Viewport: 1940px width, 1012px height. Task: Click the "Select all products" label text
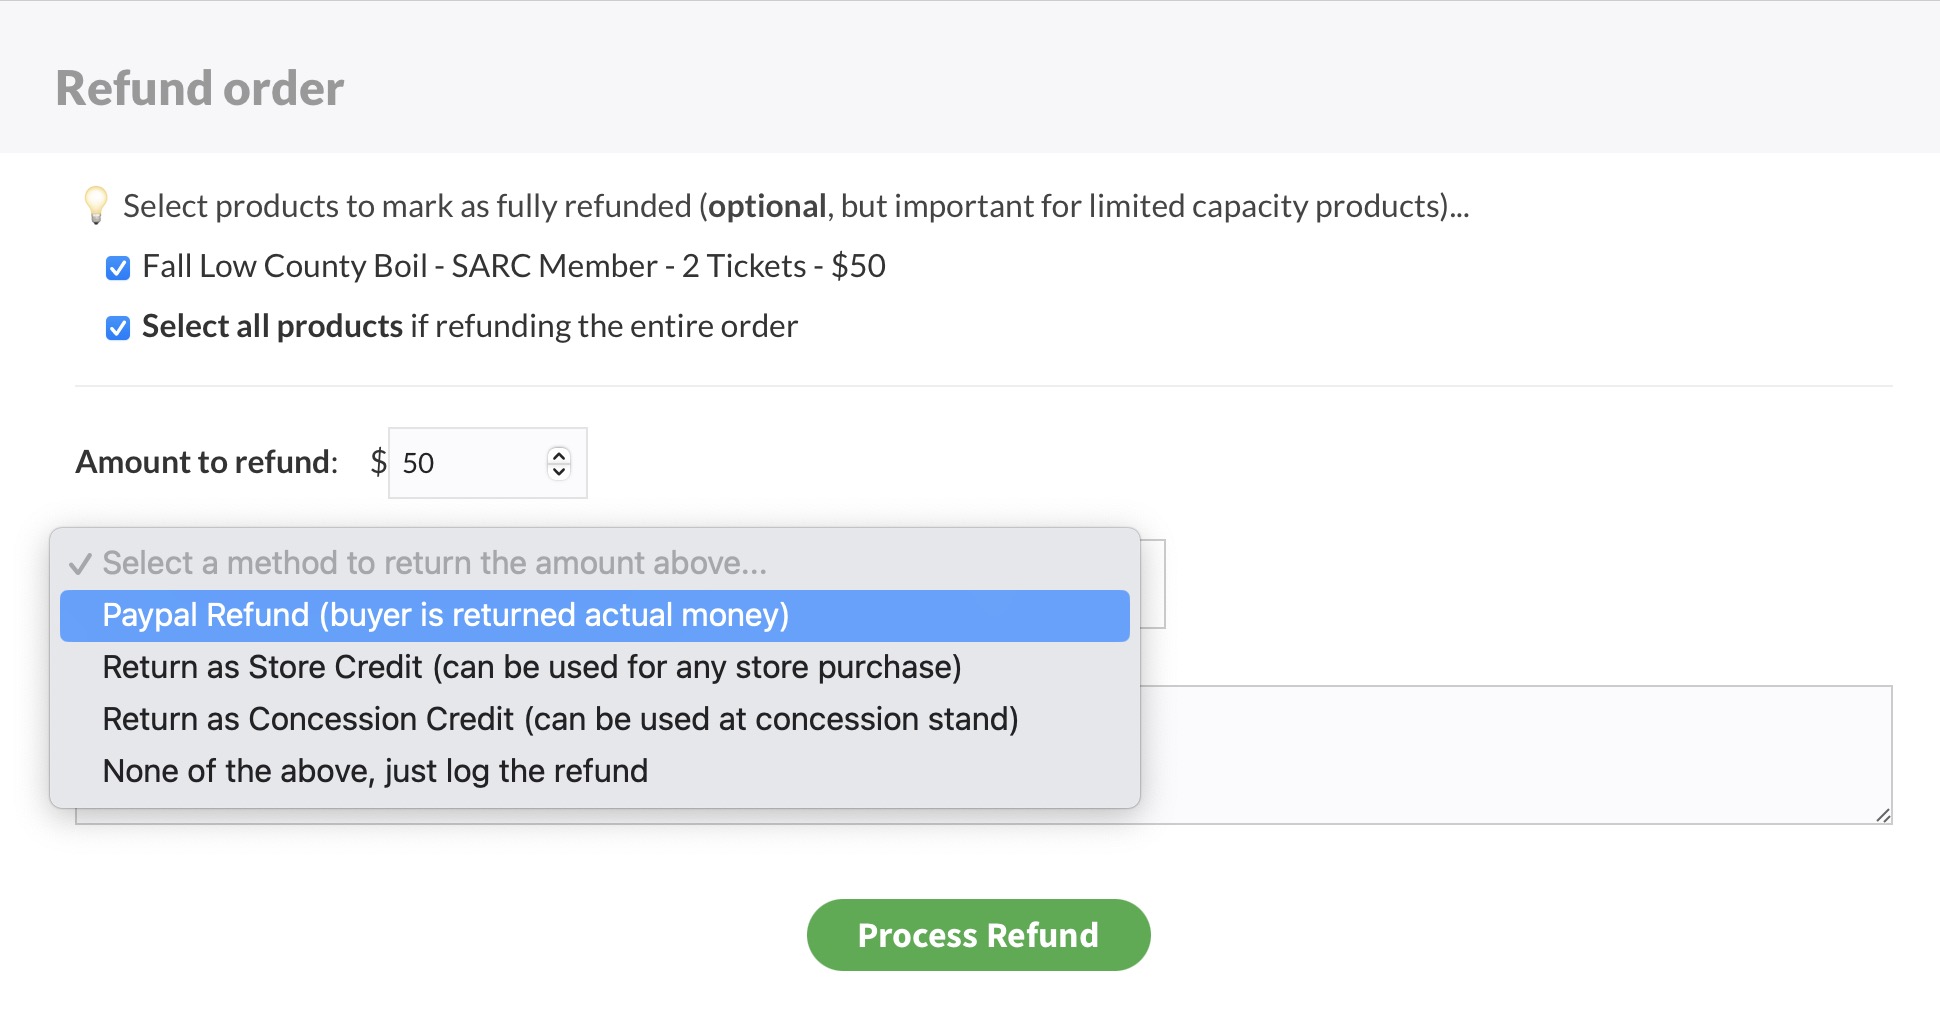tap(272, 326)
